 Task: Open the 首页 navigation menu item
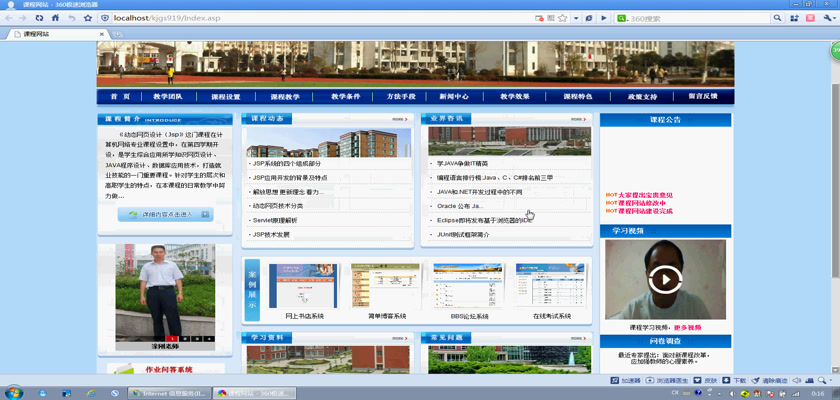tap(120, 97)
